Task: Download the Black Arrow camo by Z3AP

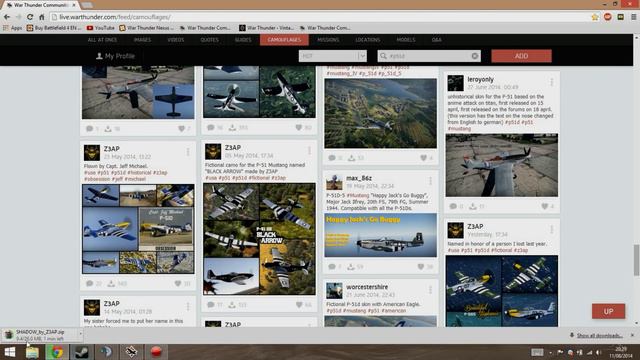Action: [232, 304]
